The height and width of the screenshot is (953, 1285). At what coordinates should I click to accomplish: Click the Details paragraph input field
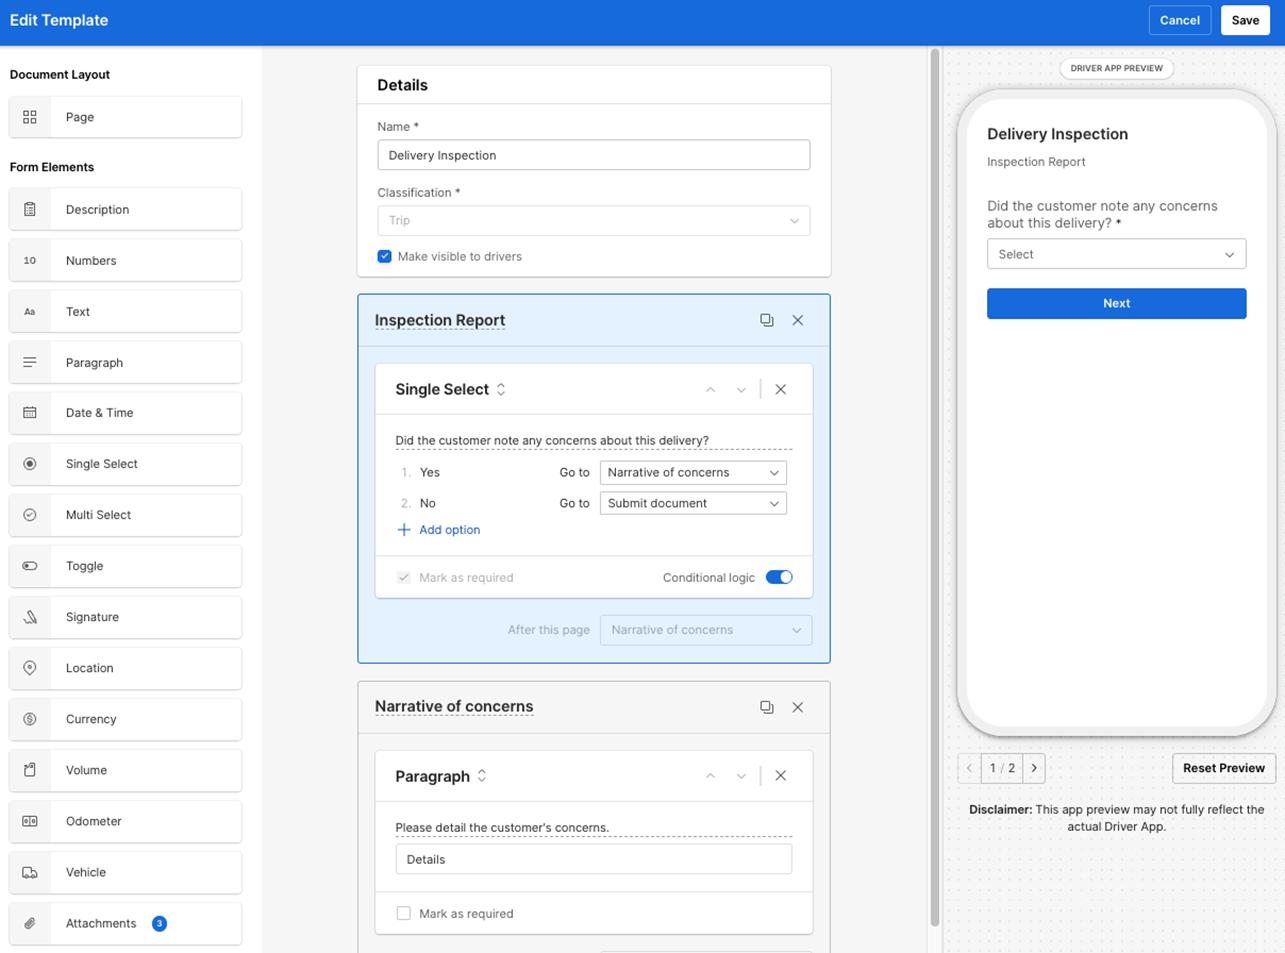[594, 859]
